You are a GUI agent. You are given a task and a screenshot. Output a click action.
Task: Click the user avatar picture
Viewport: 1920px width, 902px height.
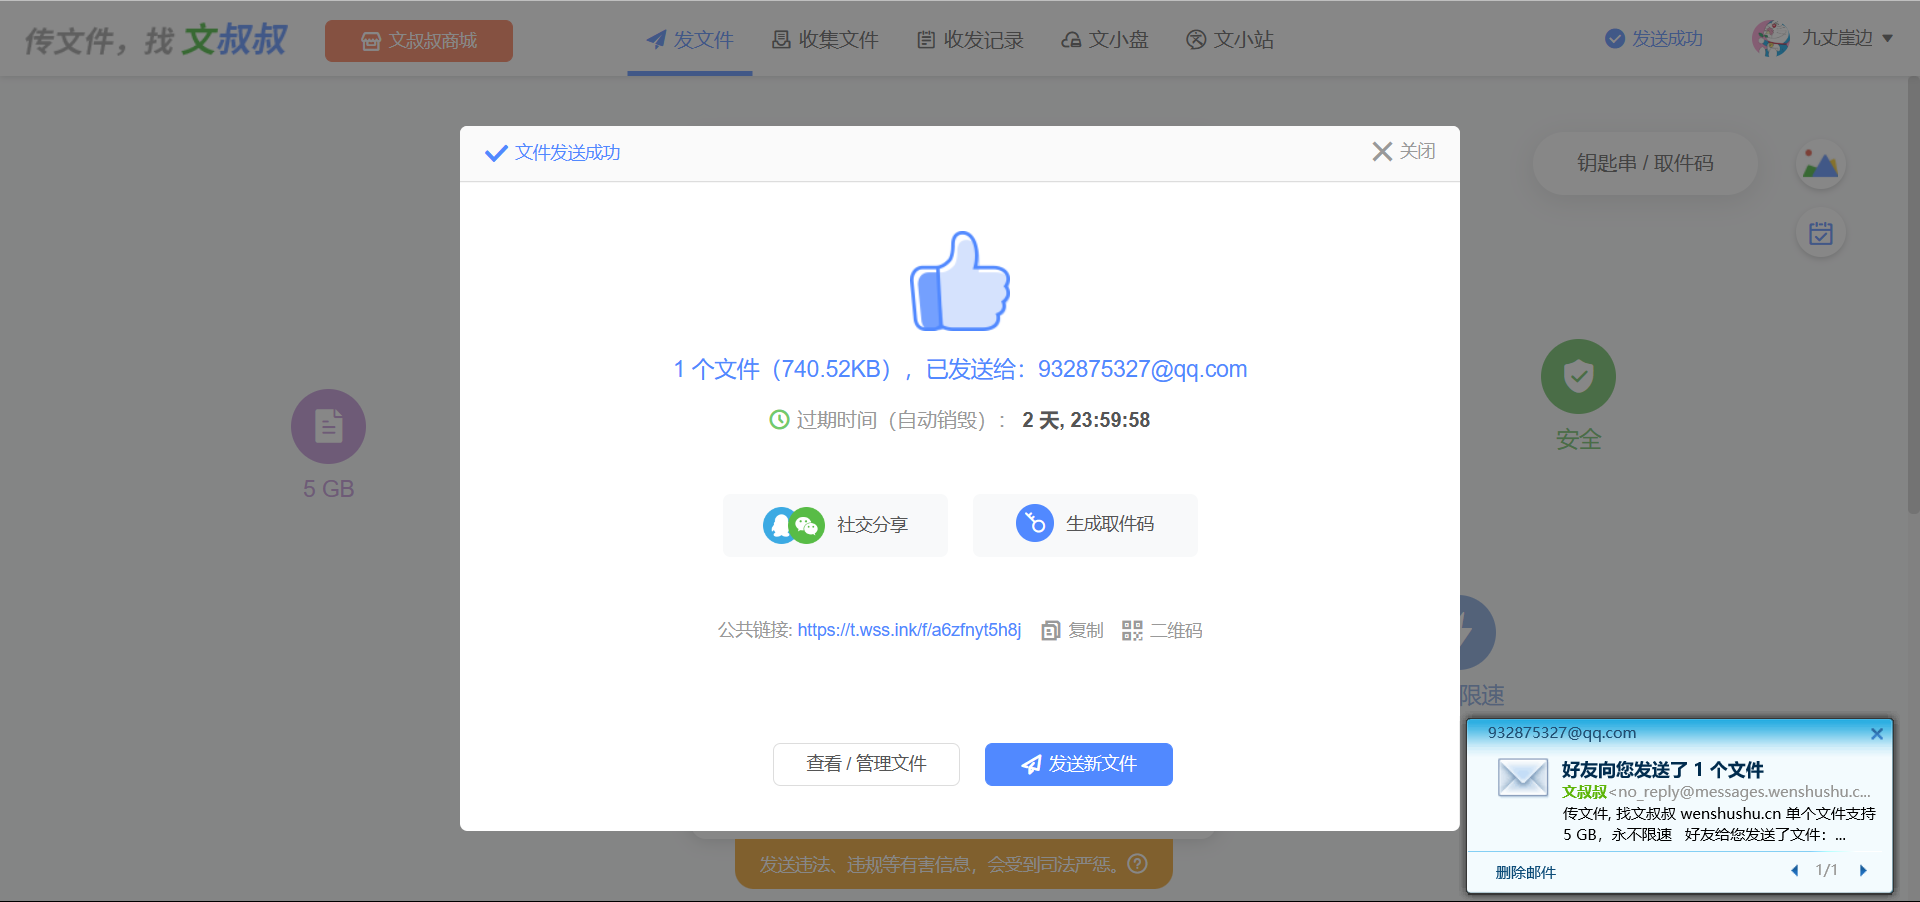pos(1771,38)
